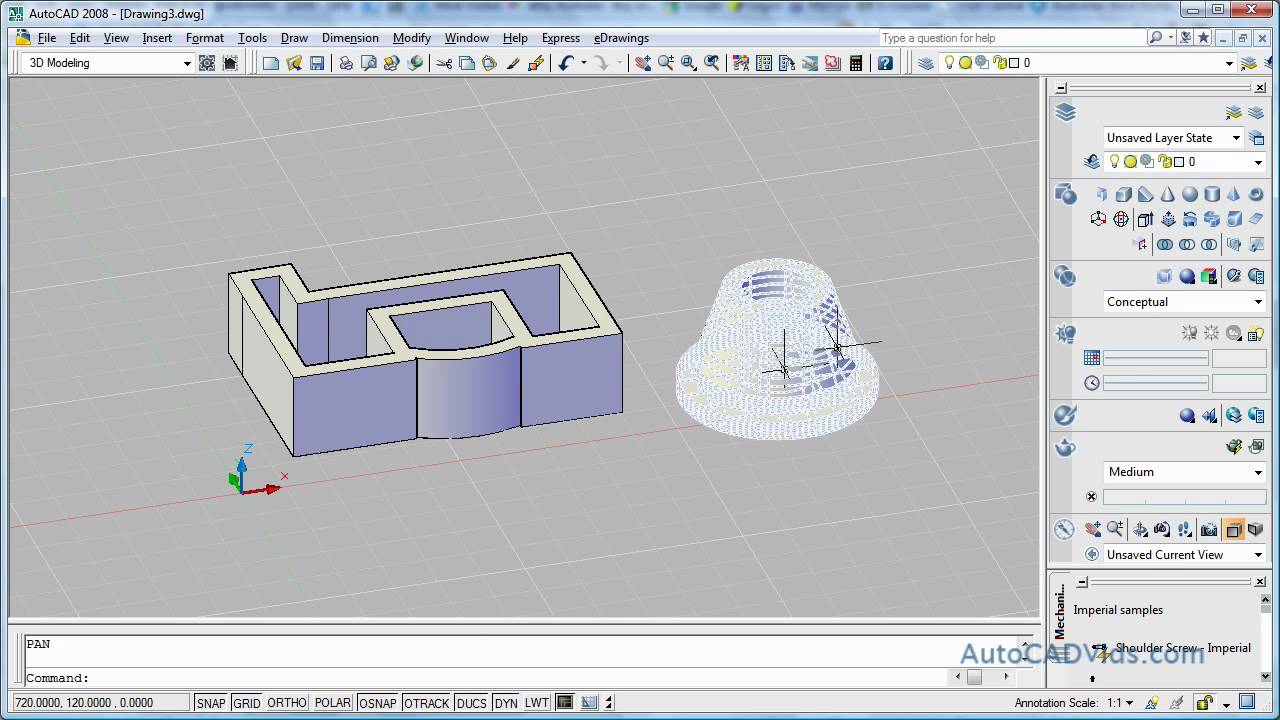
Task: Click the annotation lock icon in status bar
Action: pos(1204,703)
